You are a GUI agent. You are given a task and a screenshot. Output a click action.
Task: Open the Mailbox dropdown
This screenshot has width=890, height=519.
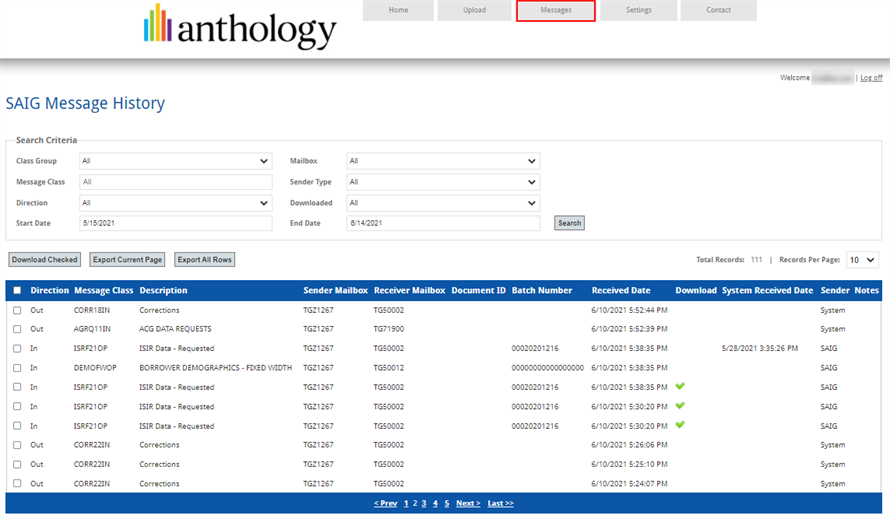pos(443,161)
